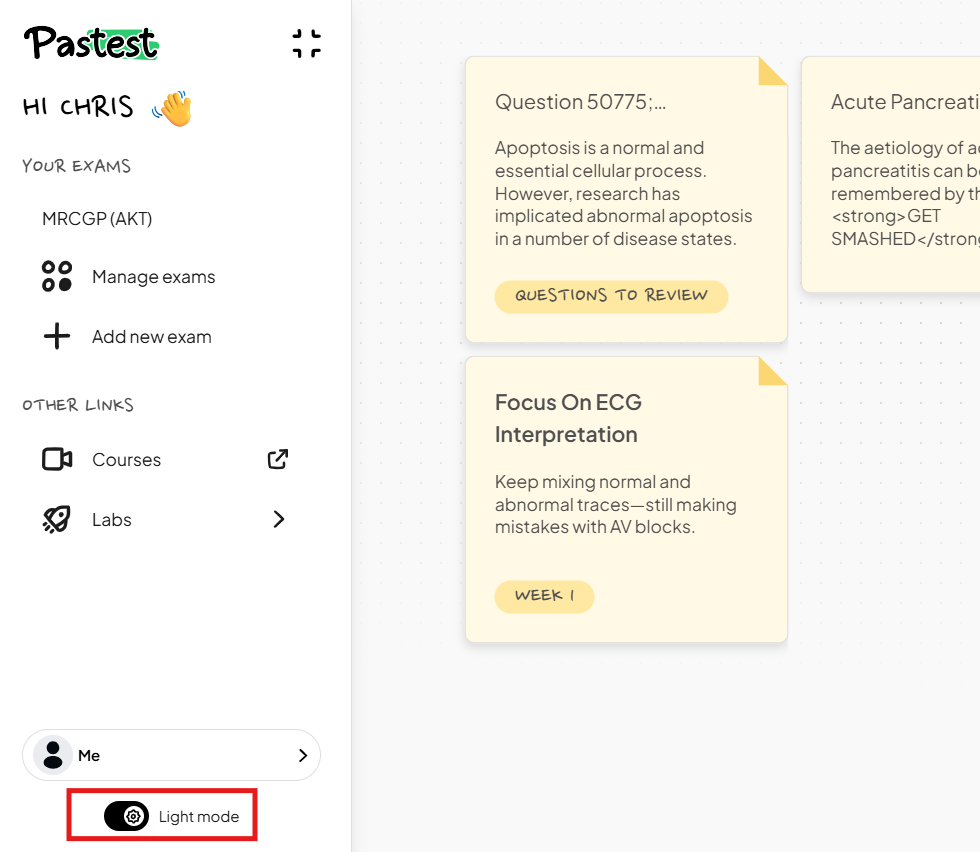Expand the Labs submenu chevron
The height and width of the screenshot is (852, 980).
click(x=279, y=519)
